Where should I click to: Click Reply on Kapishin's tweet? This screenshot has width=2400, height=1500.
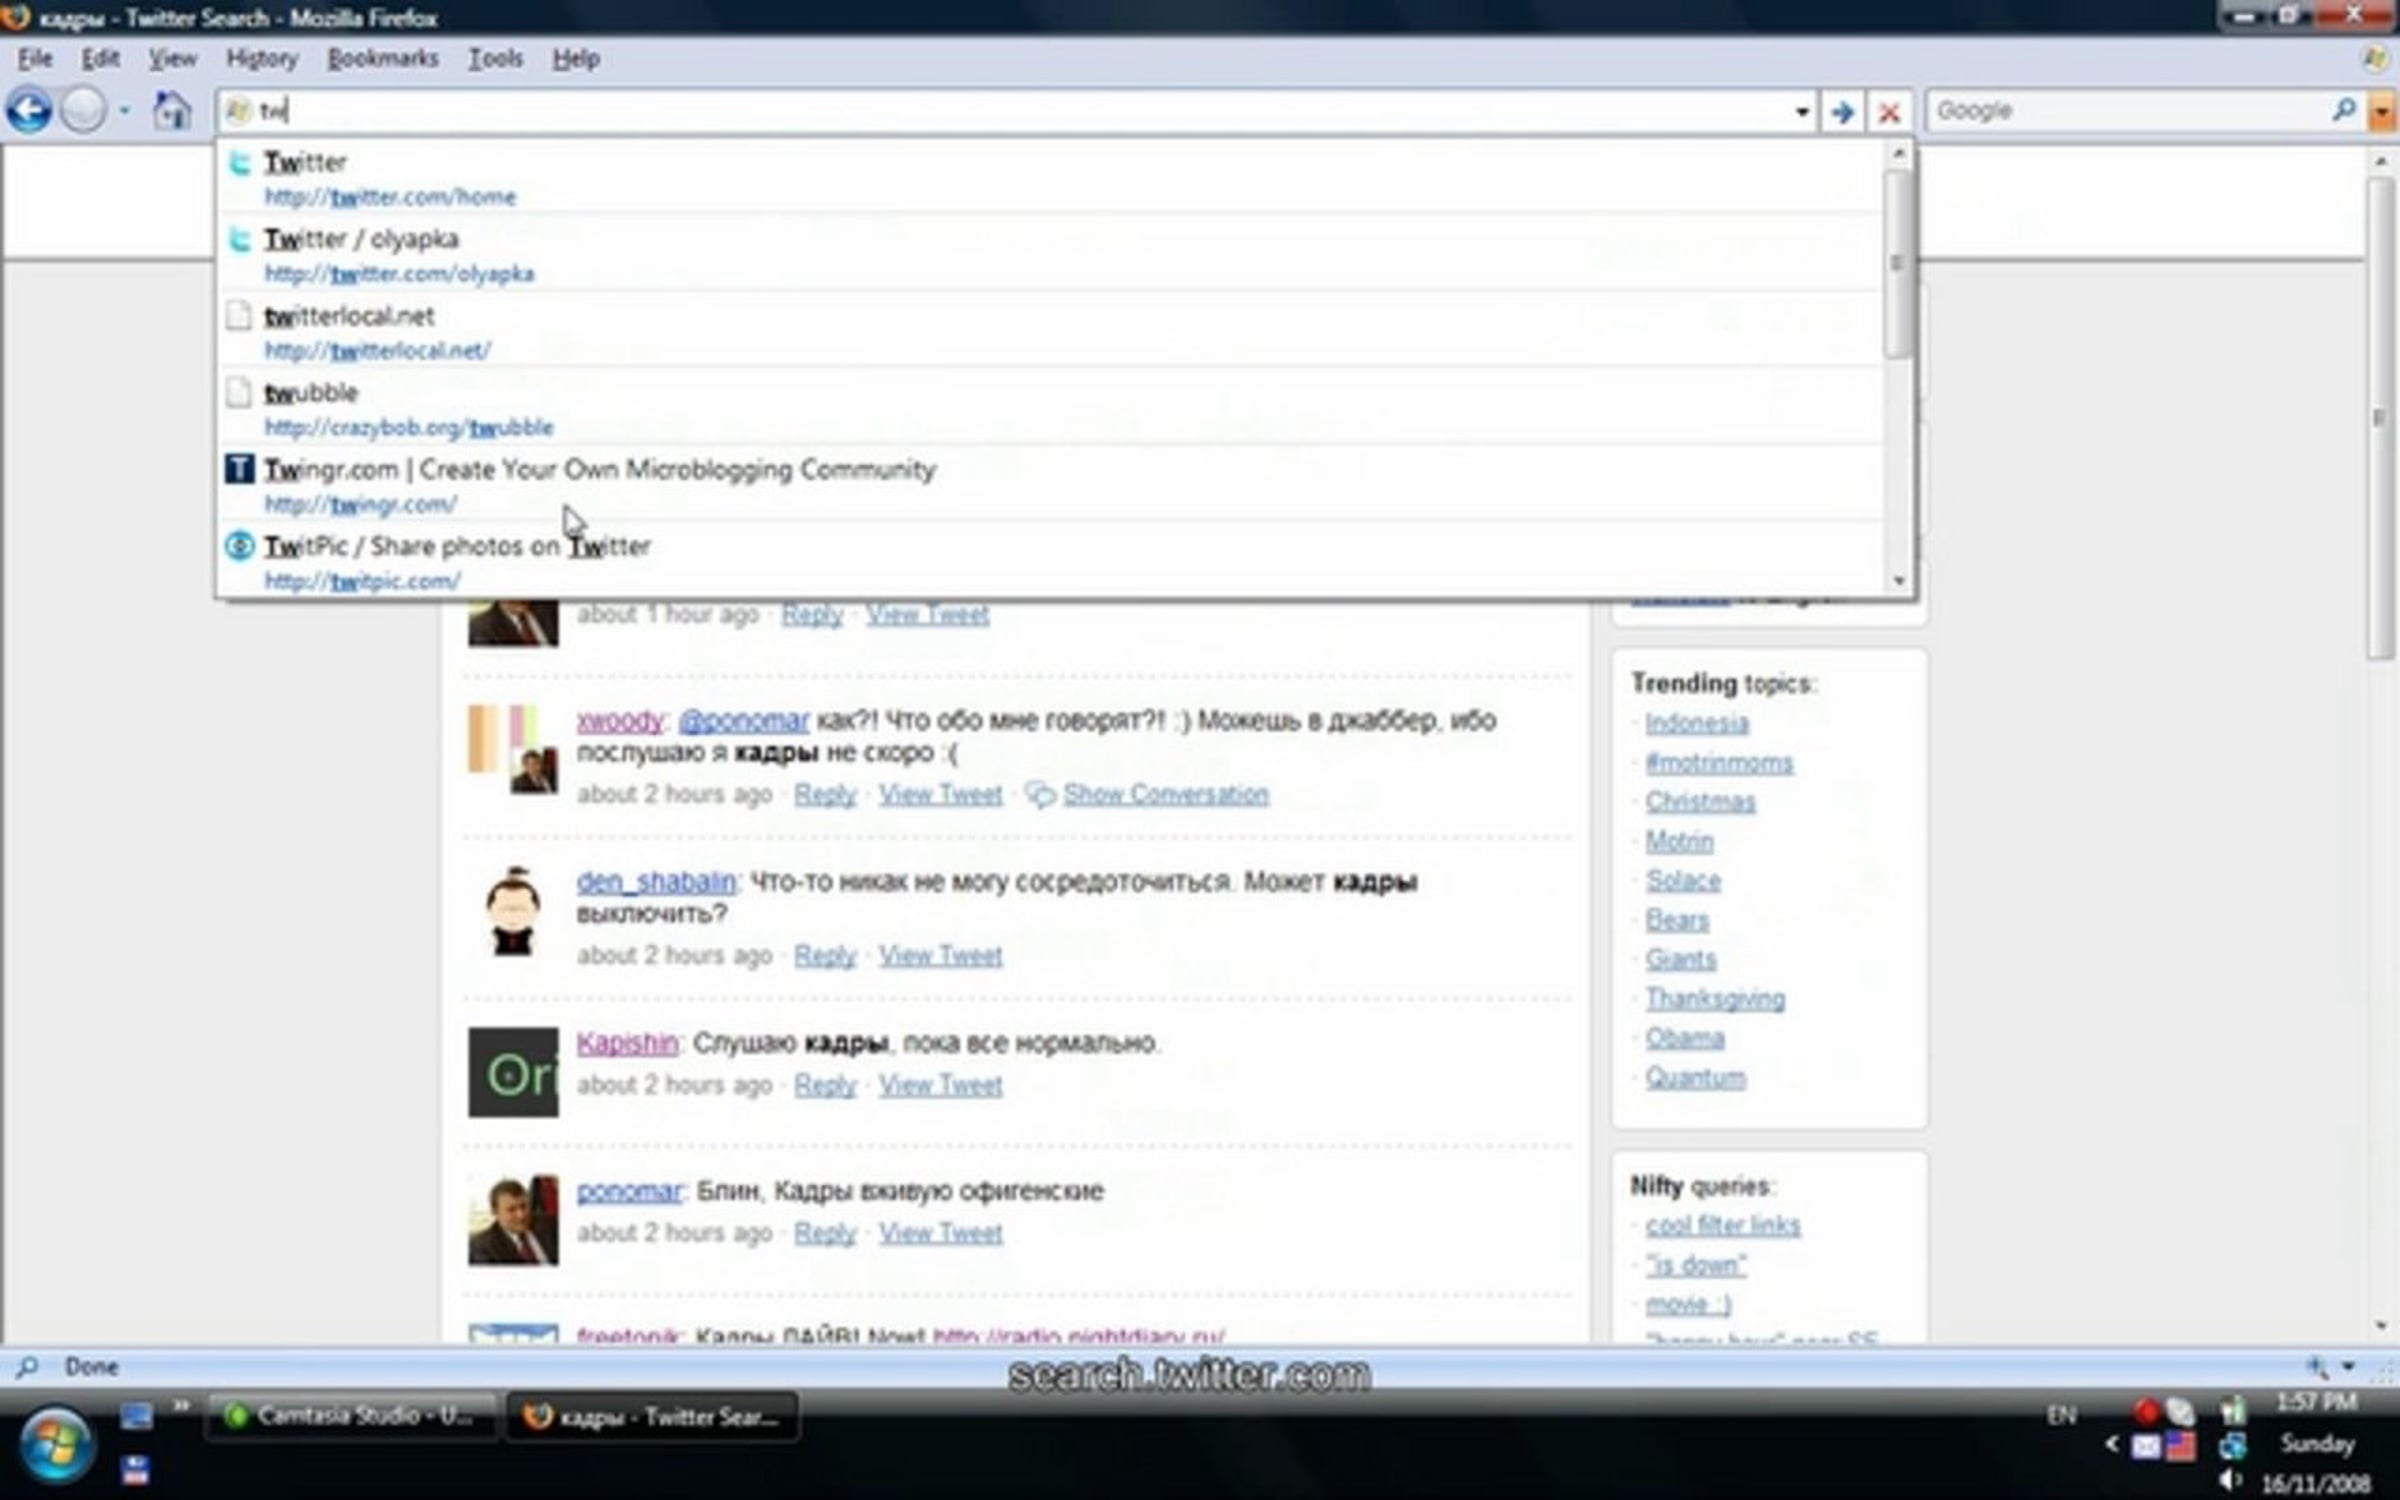[x=825, y=1085]
